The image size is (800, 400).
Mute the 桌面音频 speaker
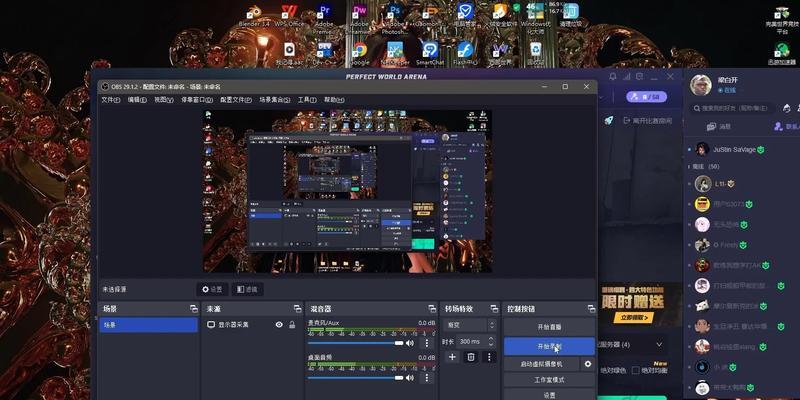pos(410,378)
